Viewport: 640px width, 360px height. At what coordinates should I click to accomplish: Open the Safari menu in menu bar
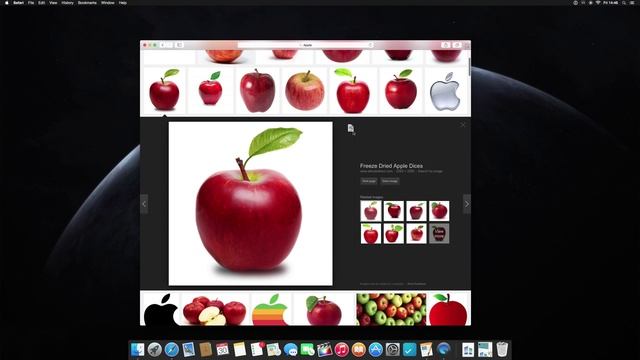pos(18,3)
